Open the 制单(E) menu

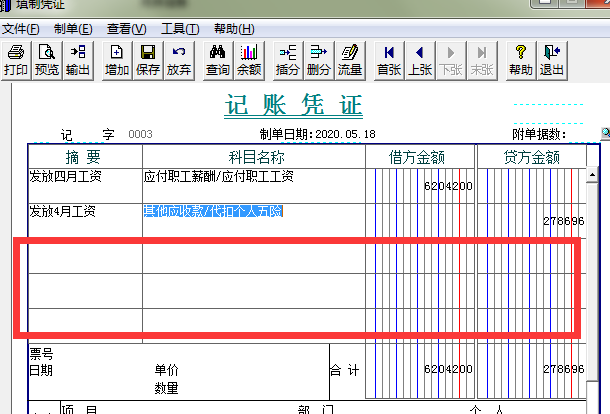[x=73, y=29]
